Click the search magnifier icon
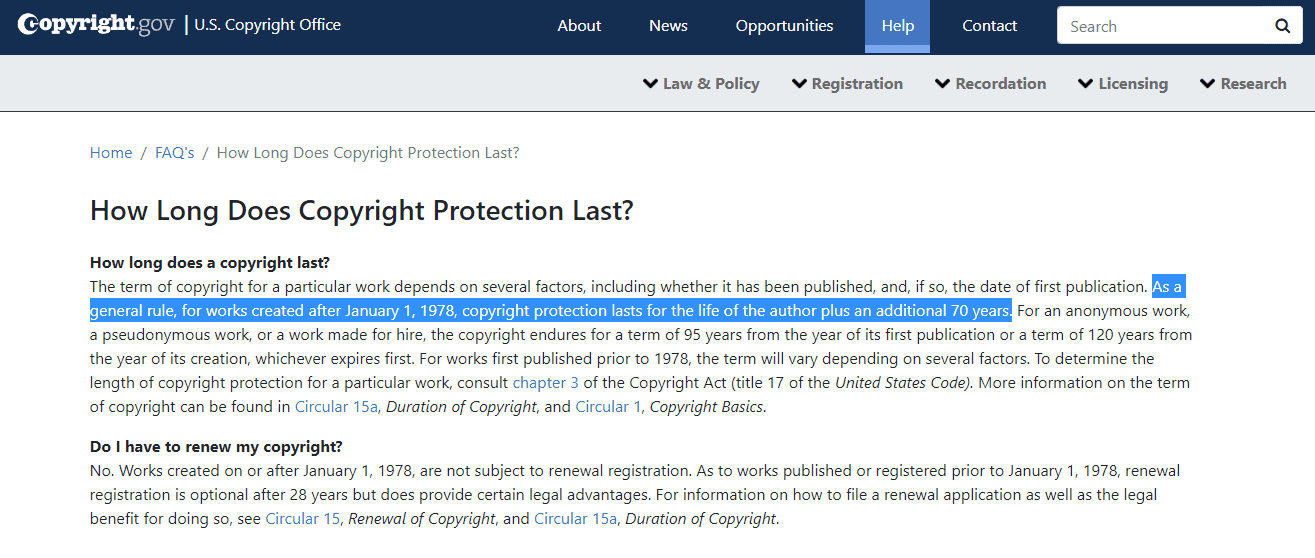The width and height of the screenshot is (1315, 558). 1282,26
